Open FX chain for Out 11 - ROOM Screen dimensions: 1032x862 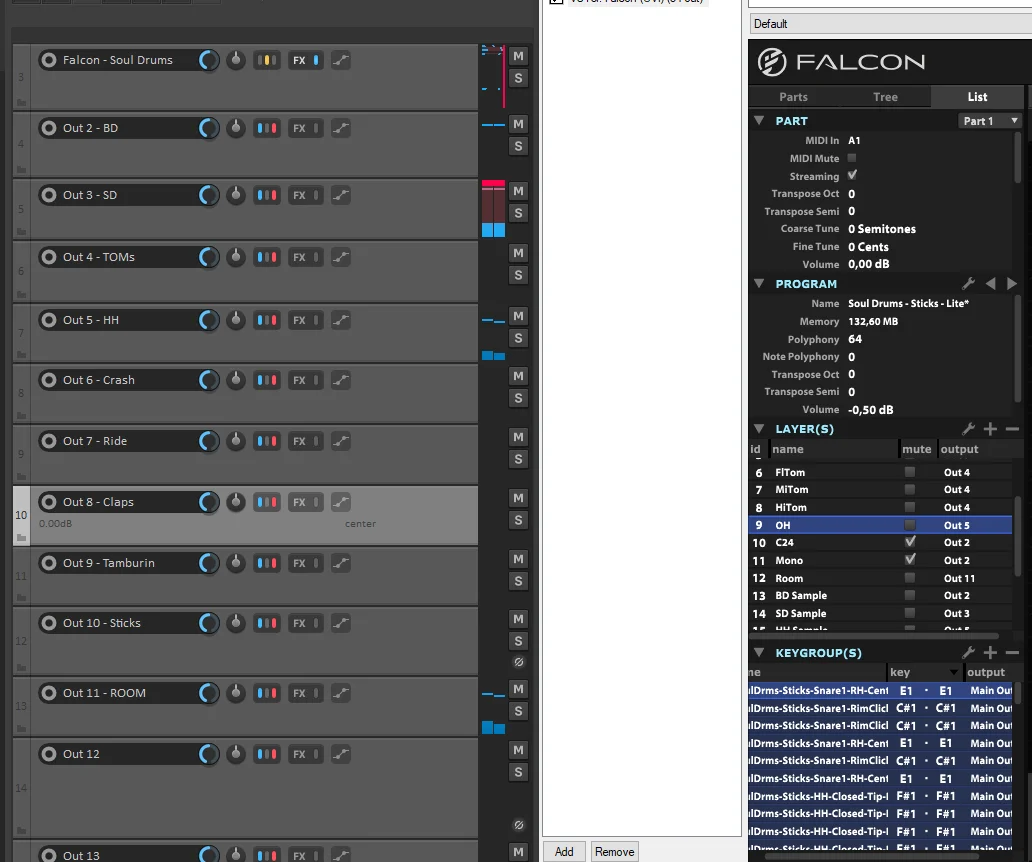299,694
